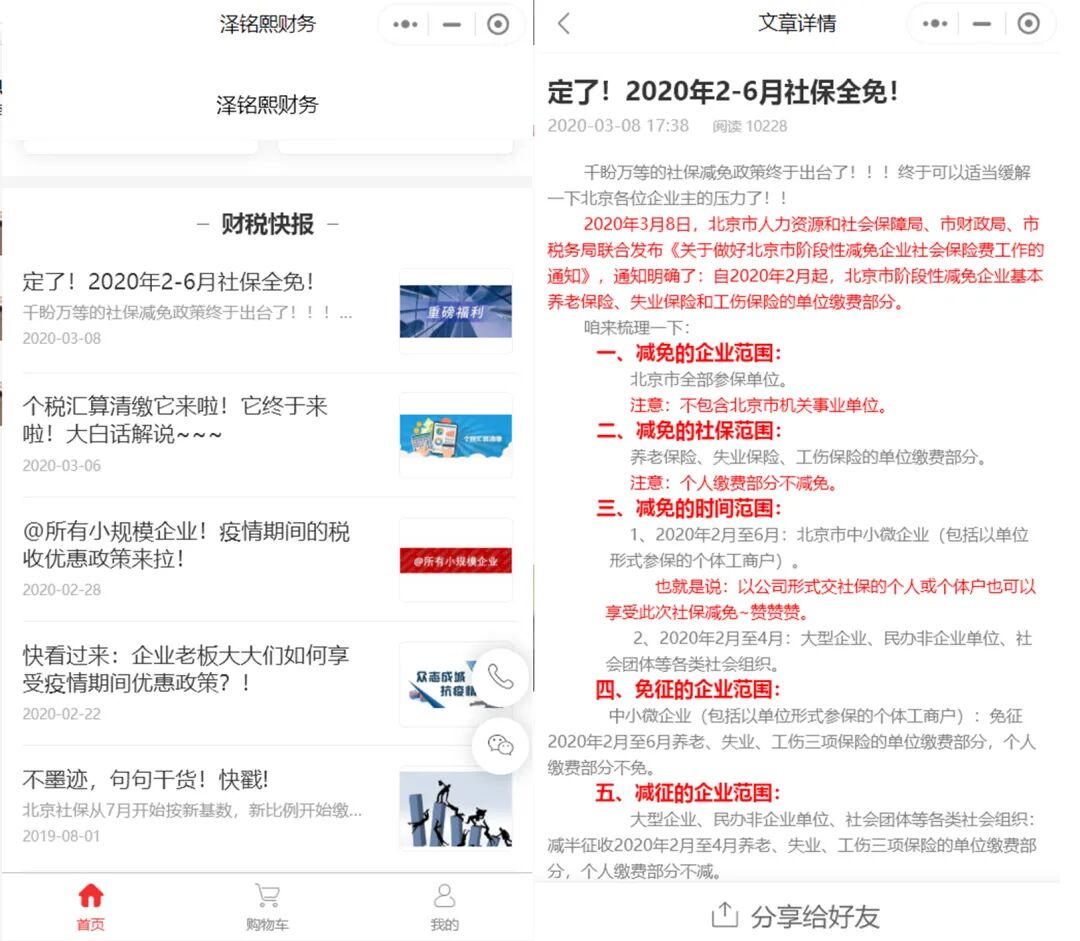Go back using the arrow in 文章详情
Image resolution: width=1080 pixels, height=941 pixels.
click(x=564, y=23)
